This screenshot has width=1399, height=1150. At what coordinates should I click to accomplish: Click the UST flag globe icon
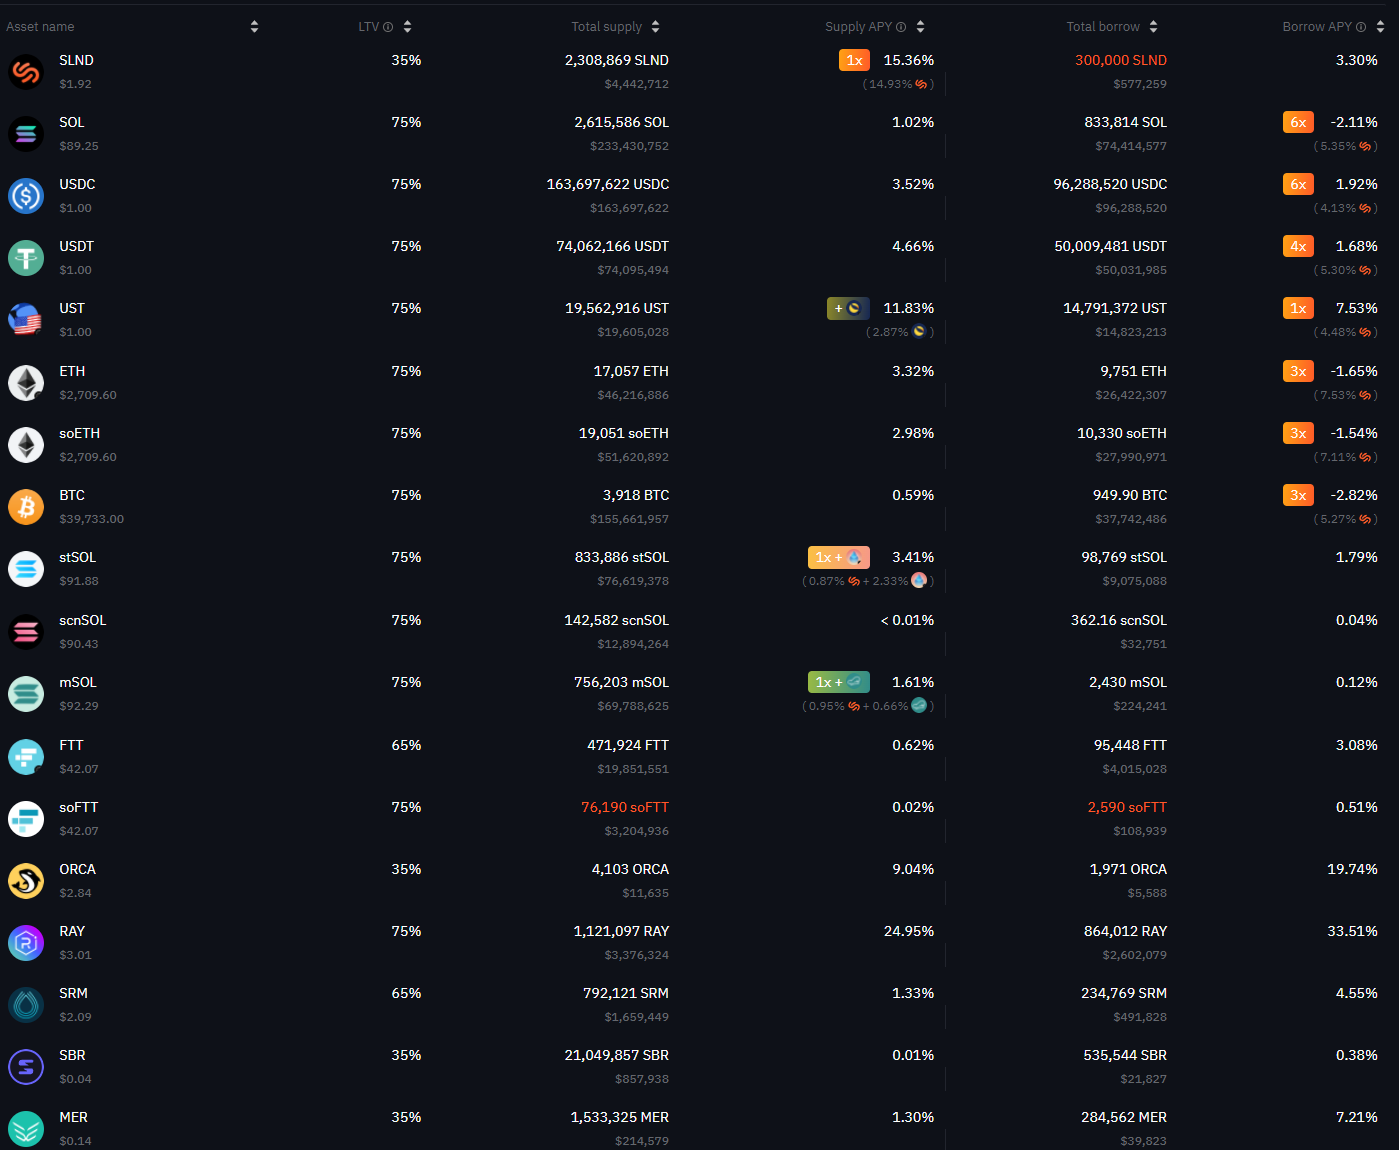[x=26, y=320]
